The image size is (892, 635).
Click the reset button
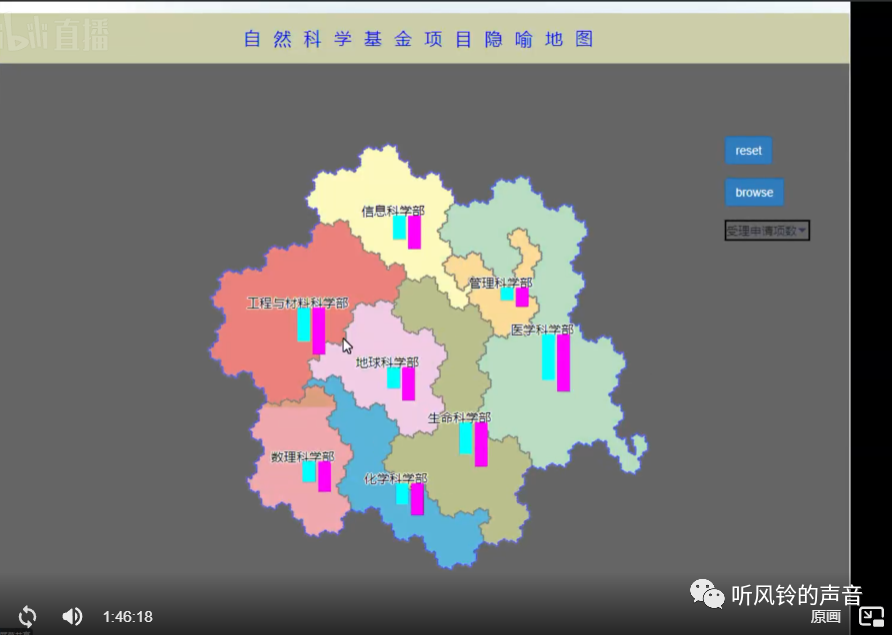click(748, 150)
